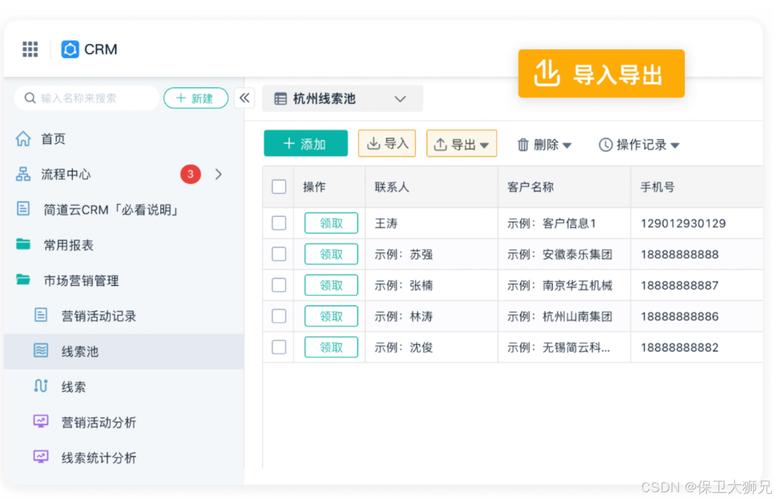Check the checkbox for the 张楠 row

coord(279,285)
